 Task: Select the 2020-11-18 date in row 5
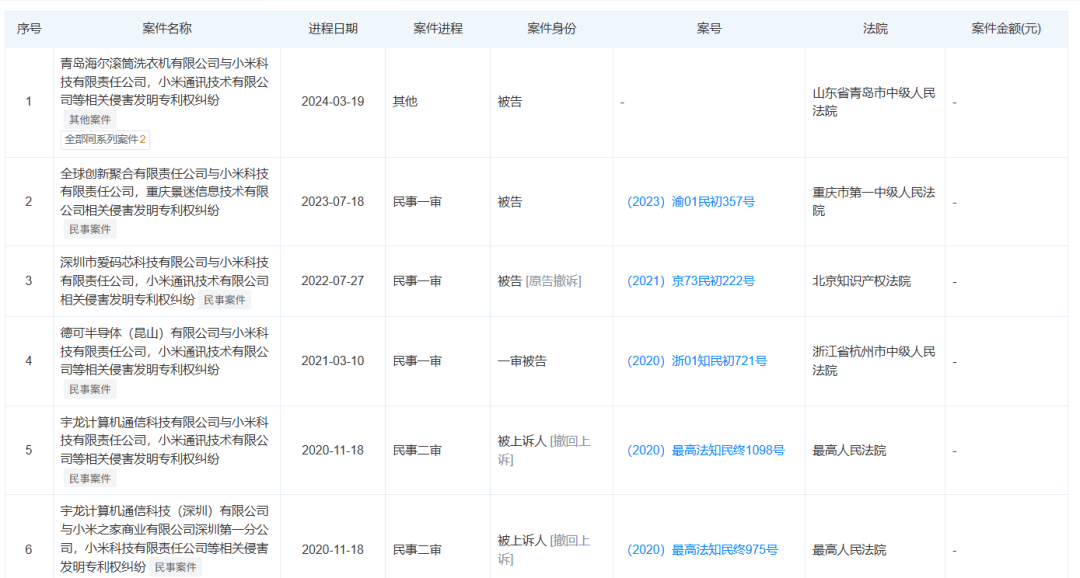pos(333,451)
